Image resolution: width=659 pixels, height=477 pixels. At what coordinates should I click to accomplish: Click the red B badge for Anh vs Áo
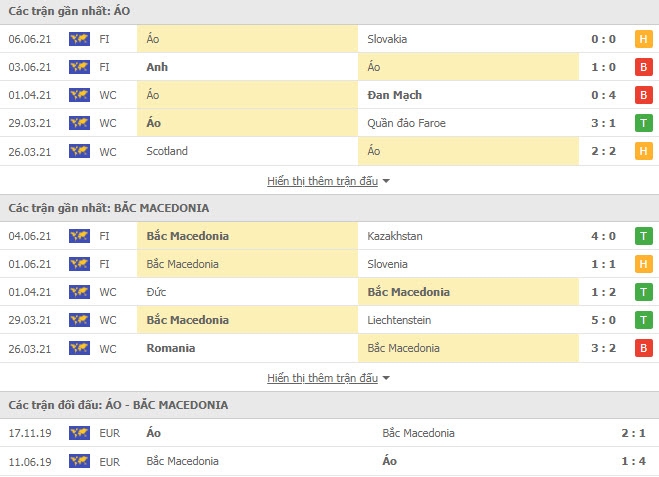click(x=643, y=67)
